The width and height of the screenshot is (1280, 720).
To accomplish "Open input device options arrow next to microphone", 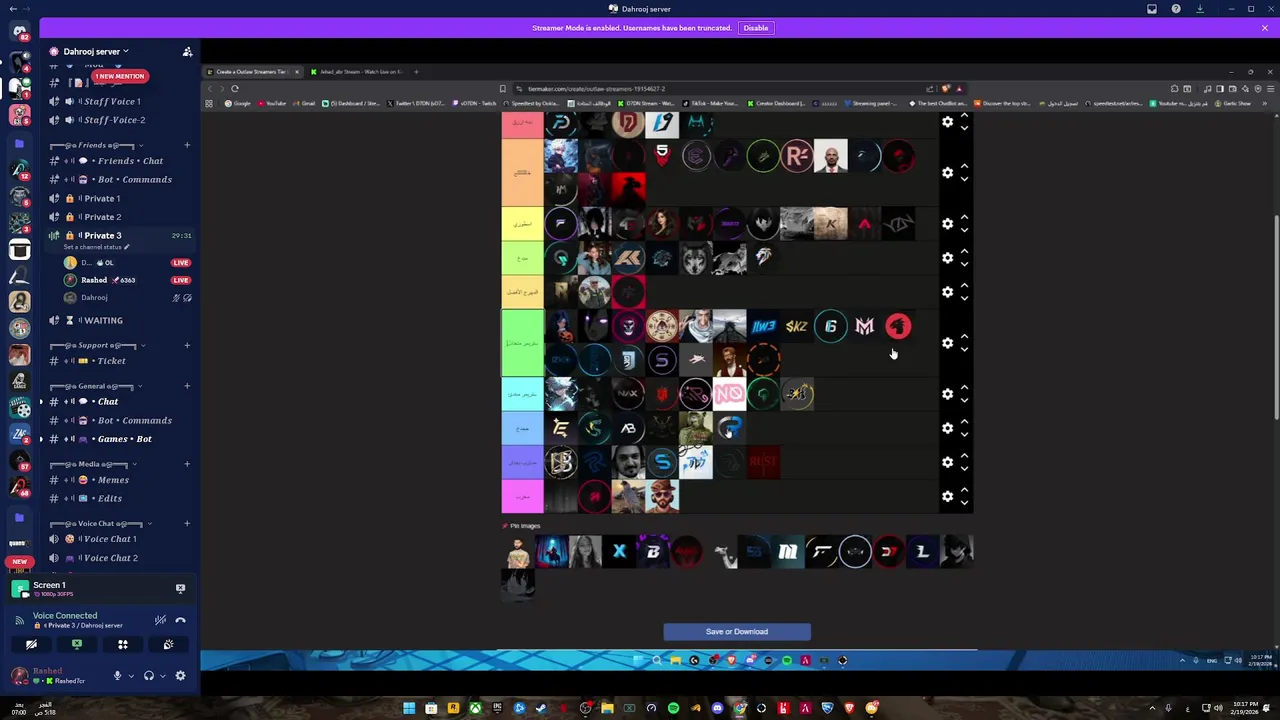I will point(130,676).
